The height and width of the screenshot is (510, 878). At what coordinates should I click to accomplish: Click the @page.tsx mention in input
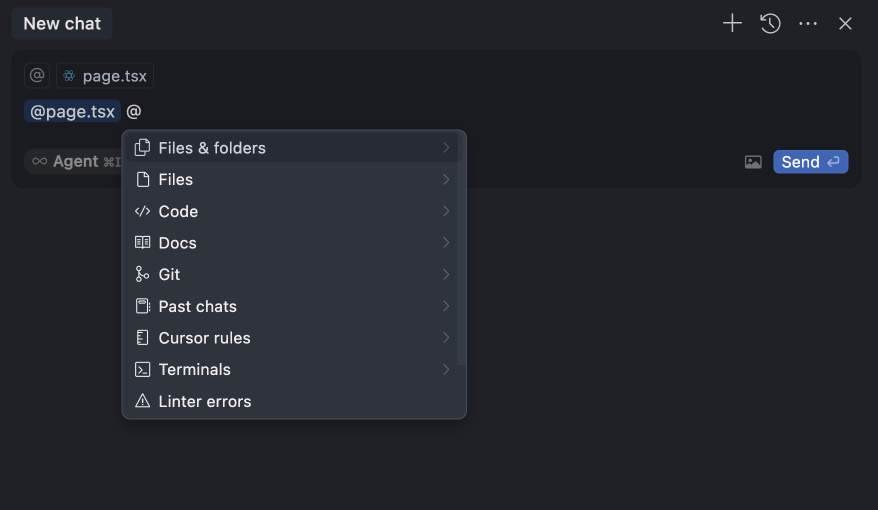(x=72, y=112)
